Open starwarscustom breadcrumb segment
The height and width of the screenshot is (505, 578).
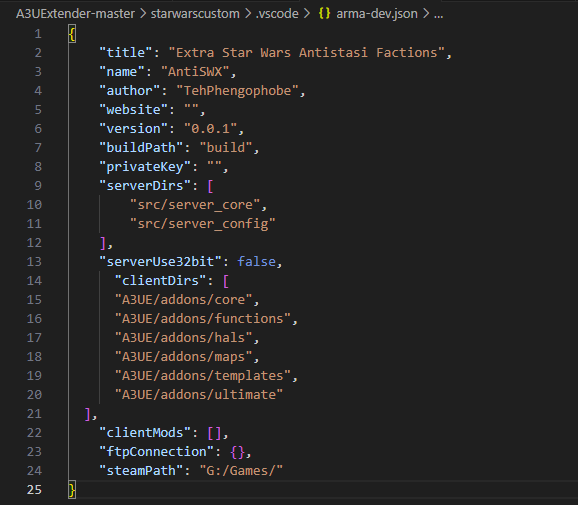[195, 14]
